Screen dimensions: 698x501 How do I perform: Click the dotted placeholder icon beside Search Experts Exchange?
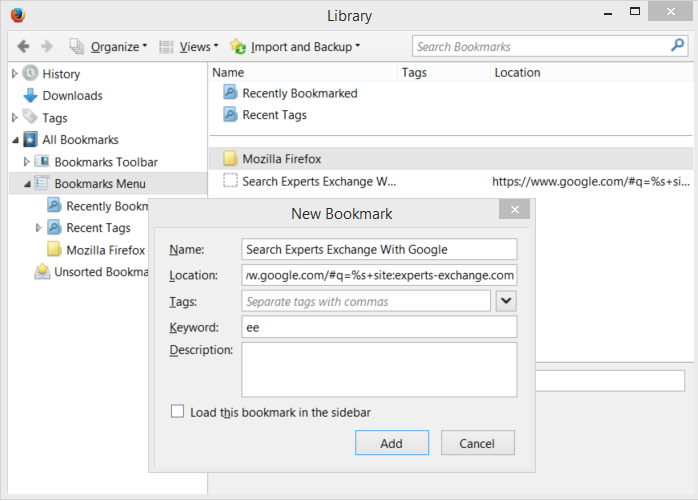tap(230, 180)
